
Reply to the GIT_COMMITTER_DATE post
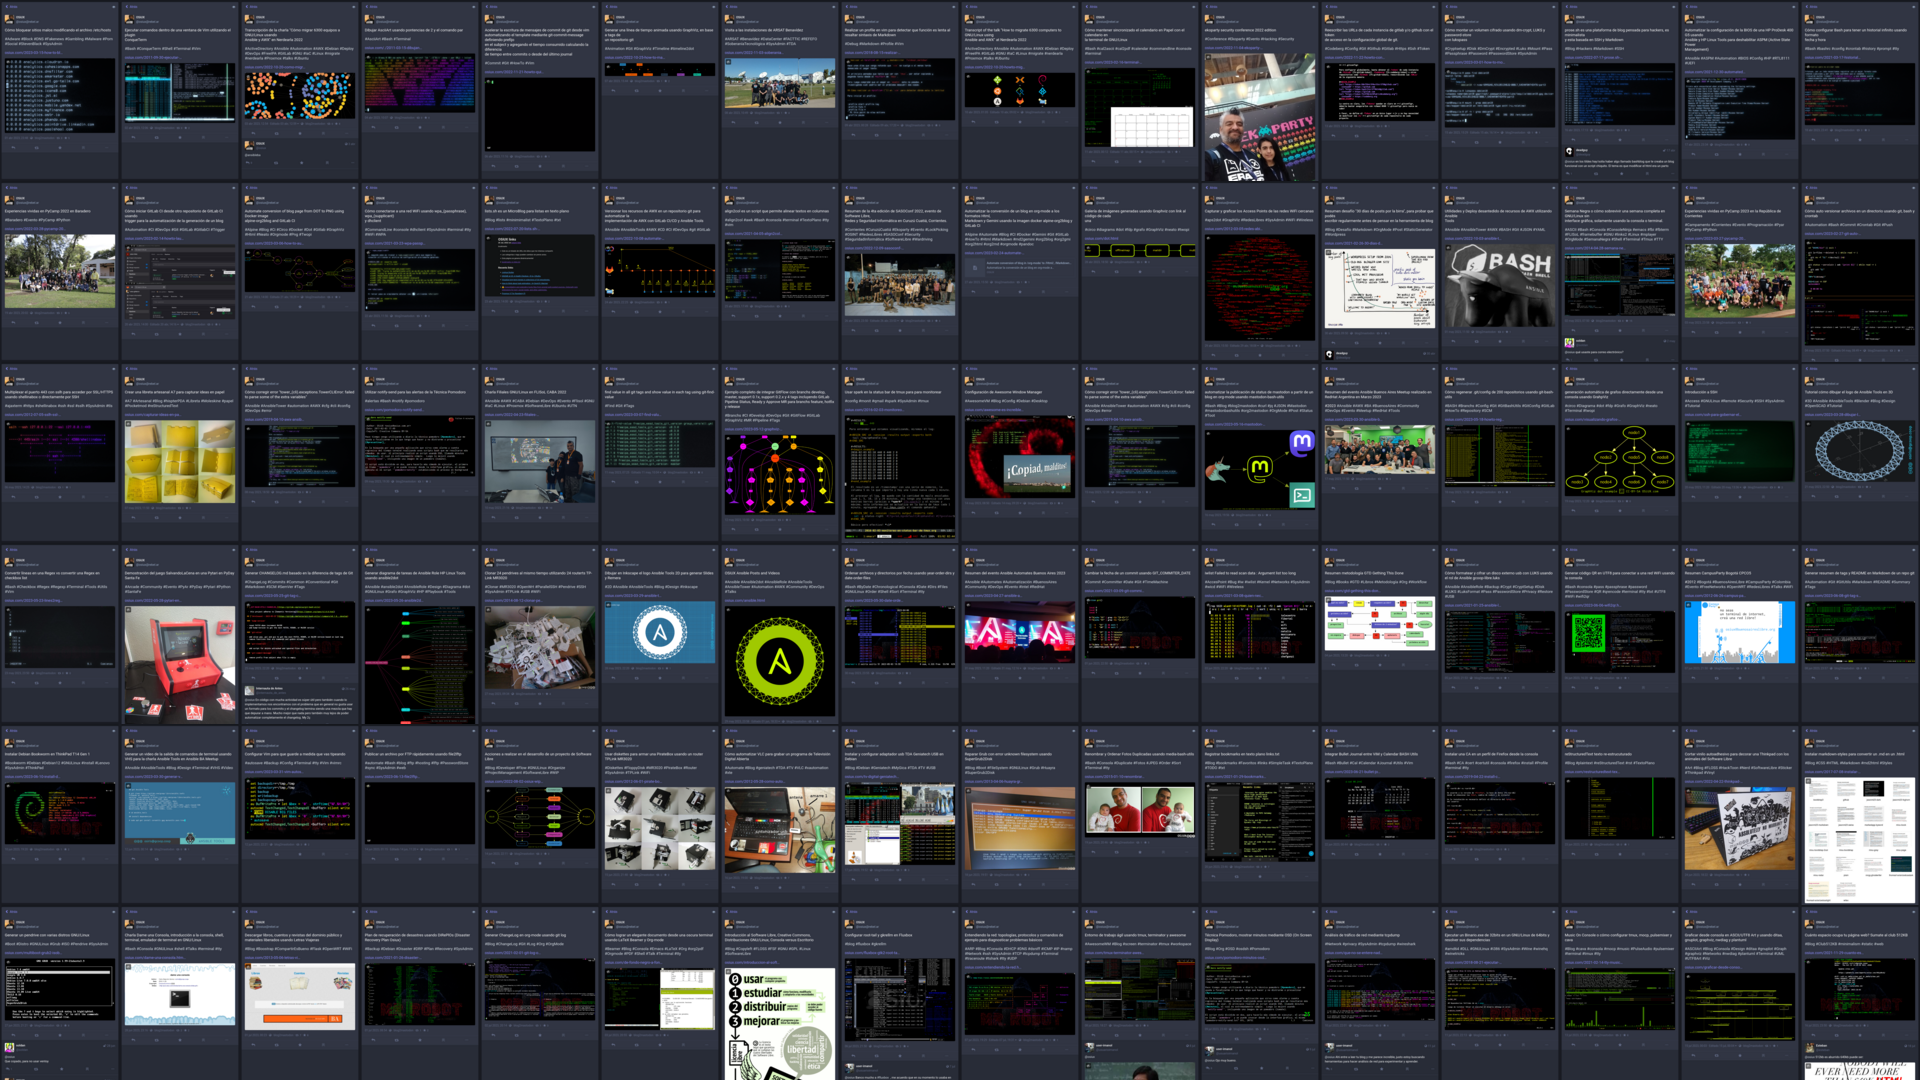pos(1093,673)
